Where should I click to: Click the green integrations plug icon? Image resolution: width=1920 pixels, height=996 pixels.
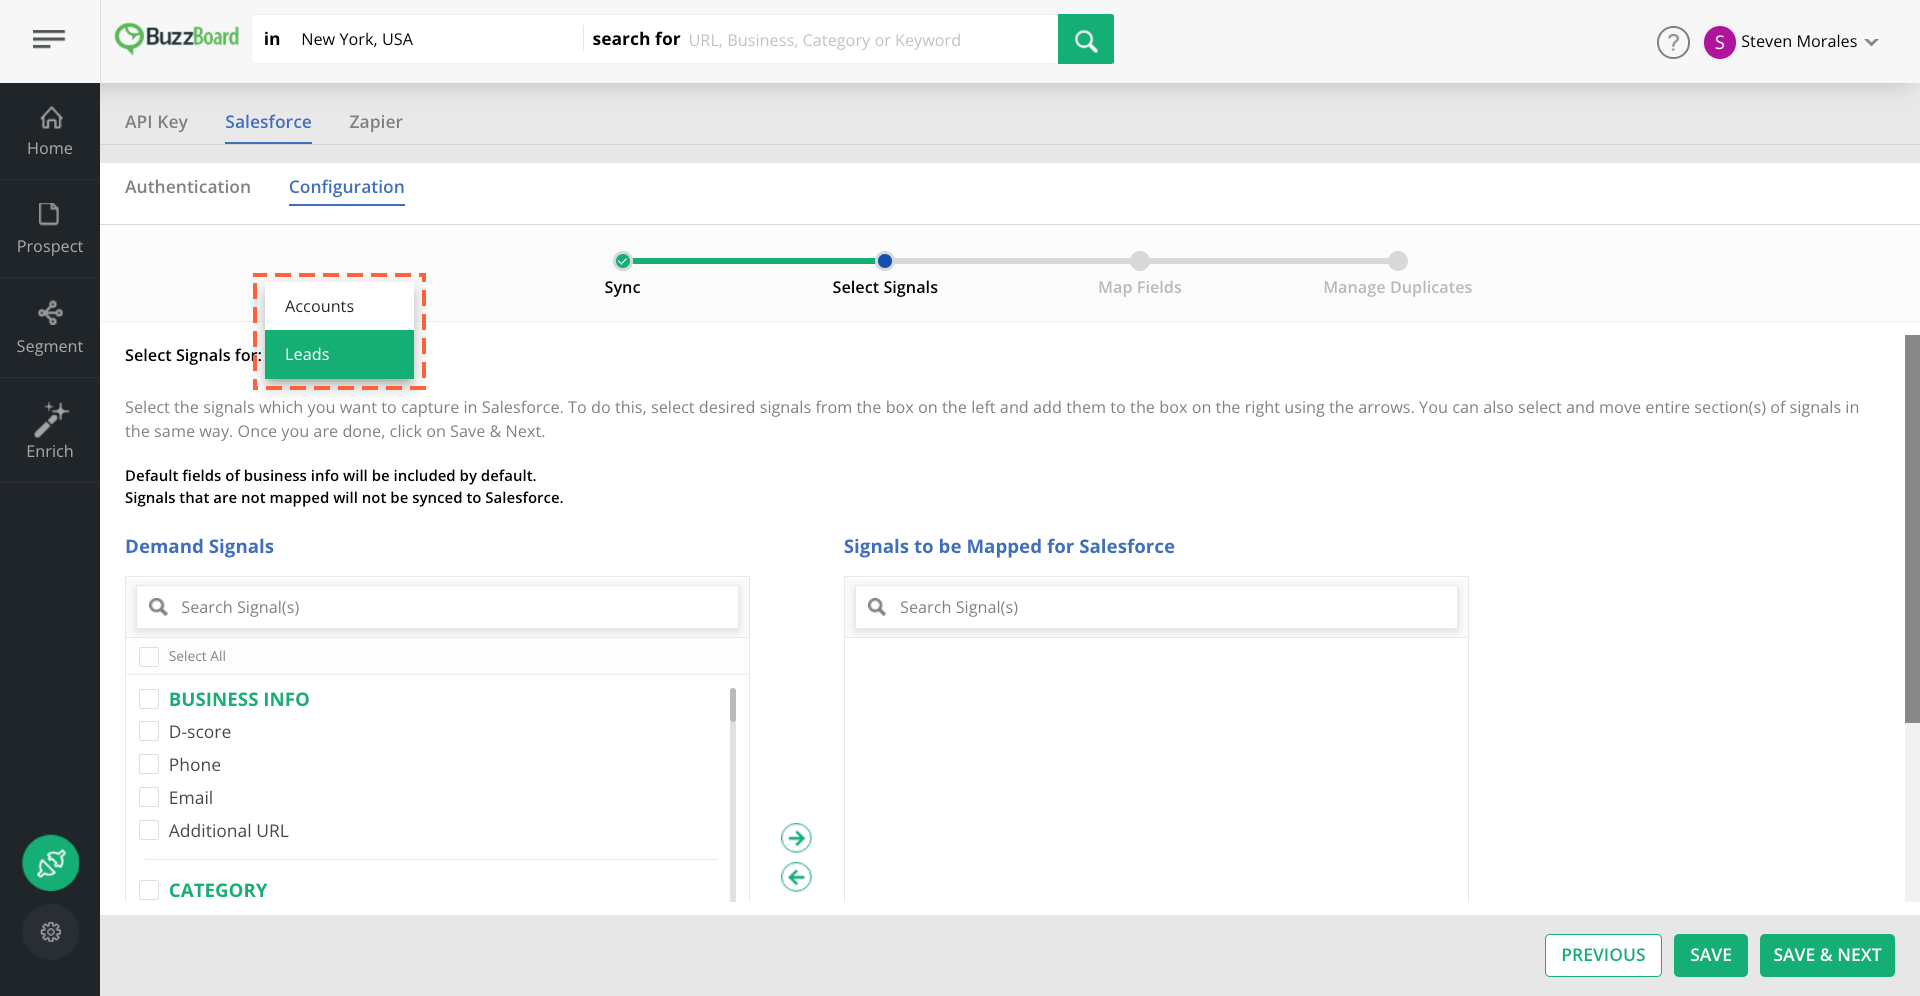coord(51,863)
